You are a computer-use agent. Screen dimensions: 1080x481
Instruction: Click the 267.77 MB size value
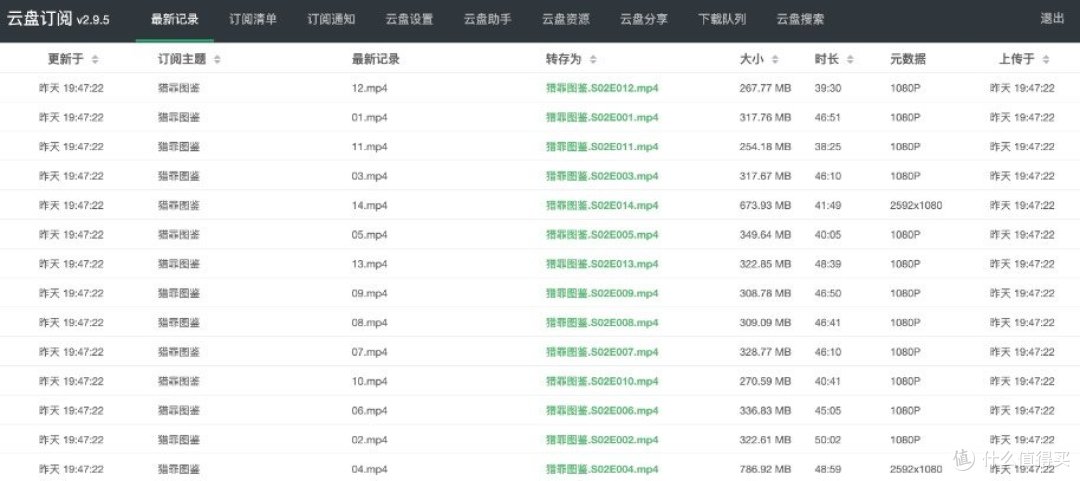click(x=765, y=88)
